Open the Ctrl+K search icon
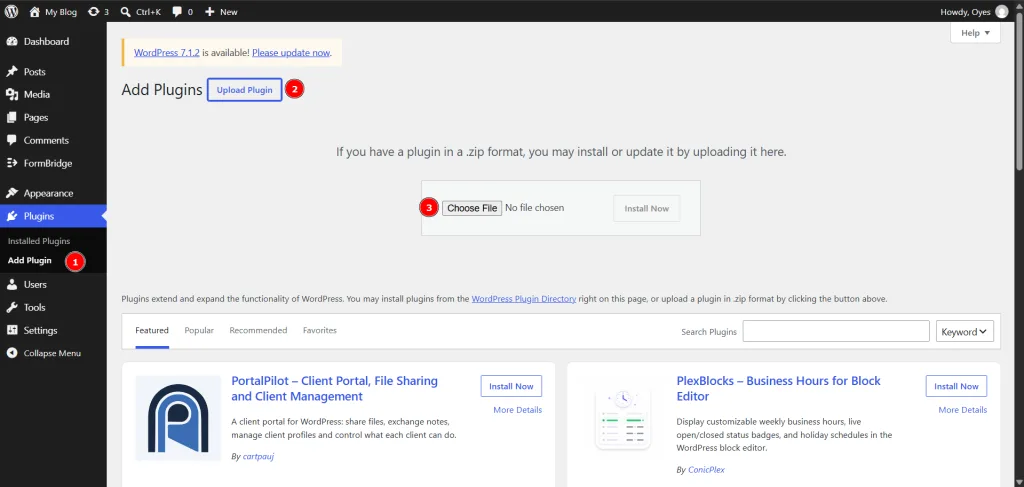This screenshot has height=487, width=1024. 125,12
